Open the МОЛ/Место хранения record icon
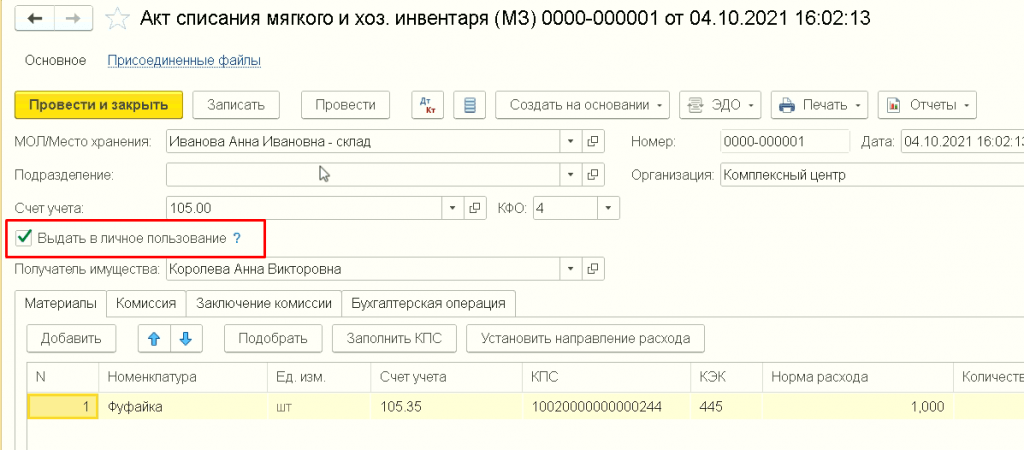1024x450 pixels. [x=592, y=141]
